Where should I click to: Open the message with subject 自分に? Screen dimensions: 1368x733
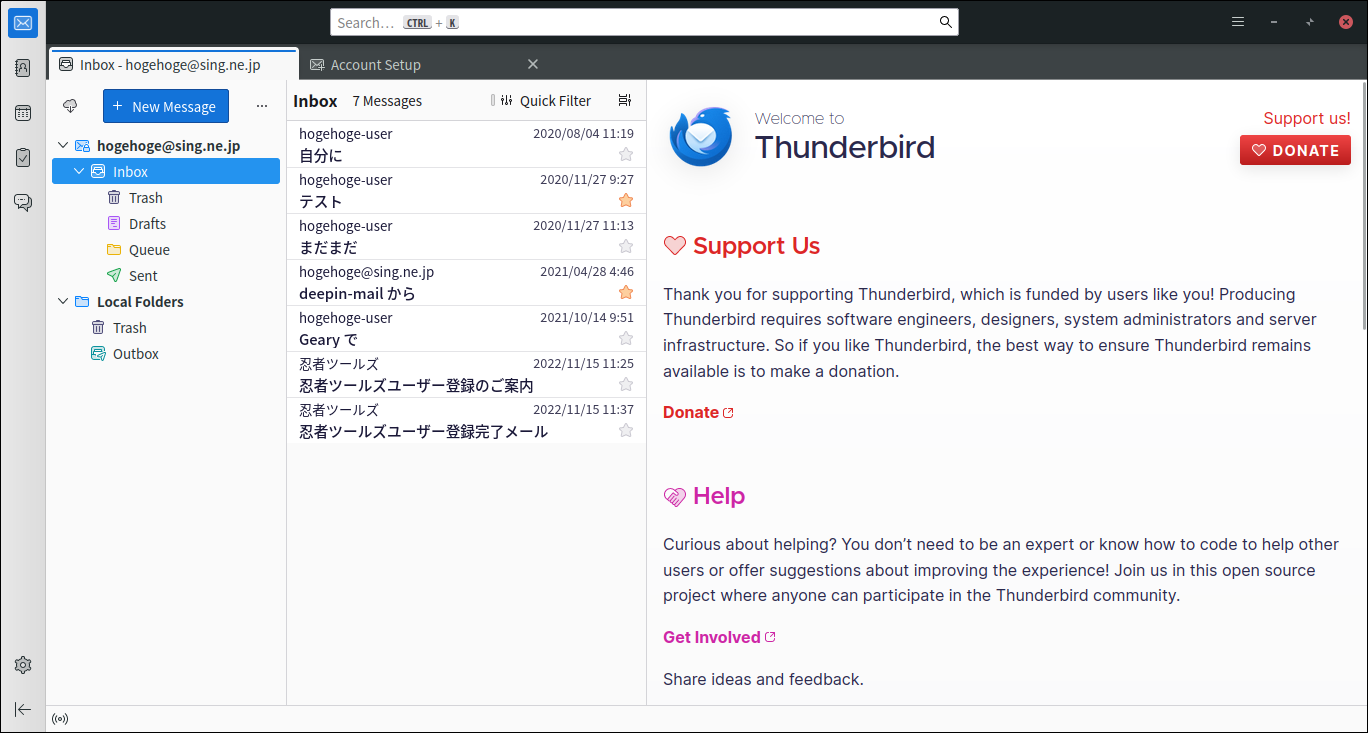coord(466,145)
